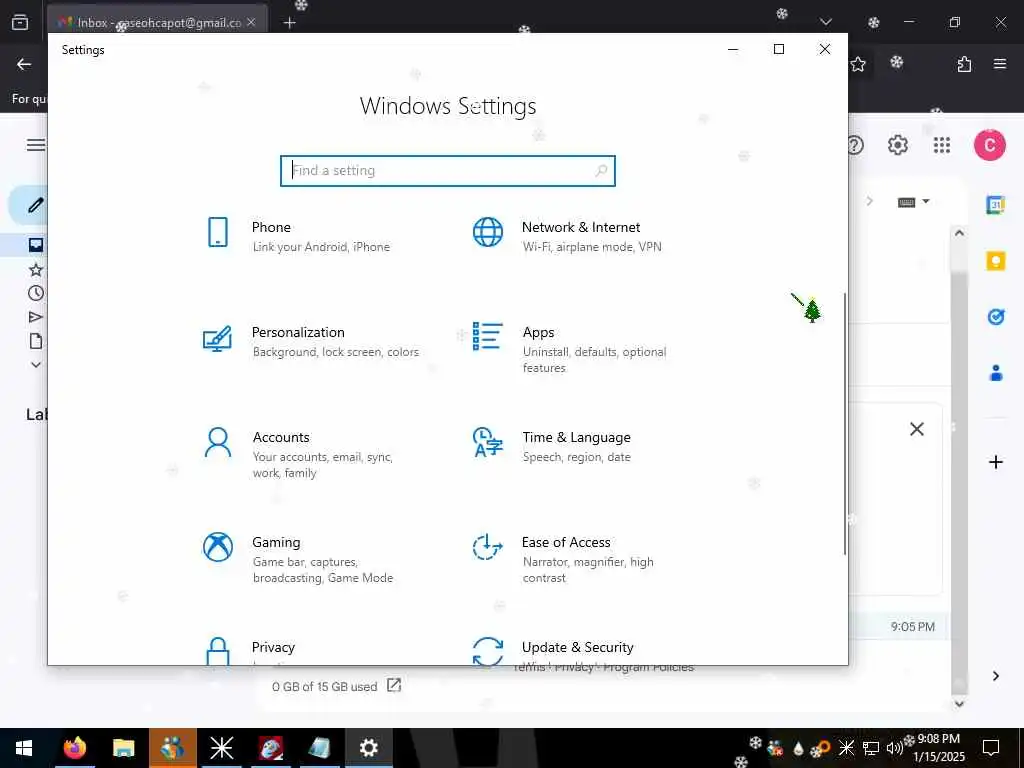This screenshot has width=1024, height=768.
Task: Open Google Keep side panel icon
Action: click(996, 261)
